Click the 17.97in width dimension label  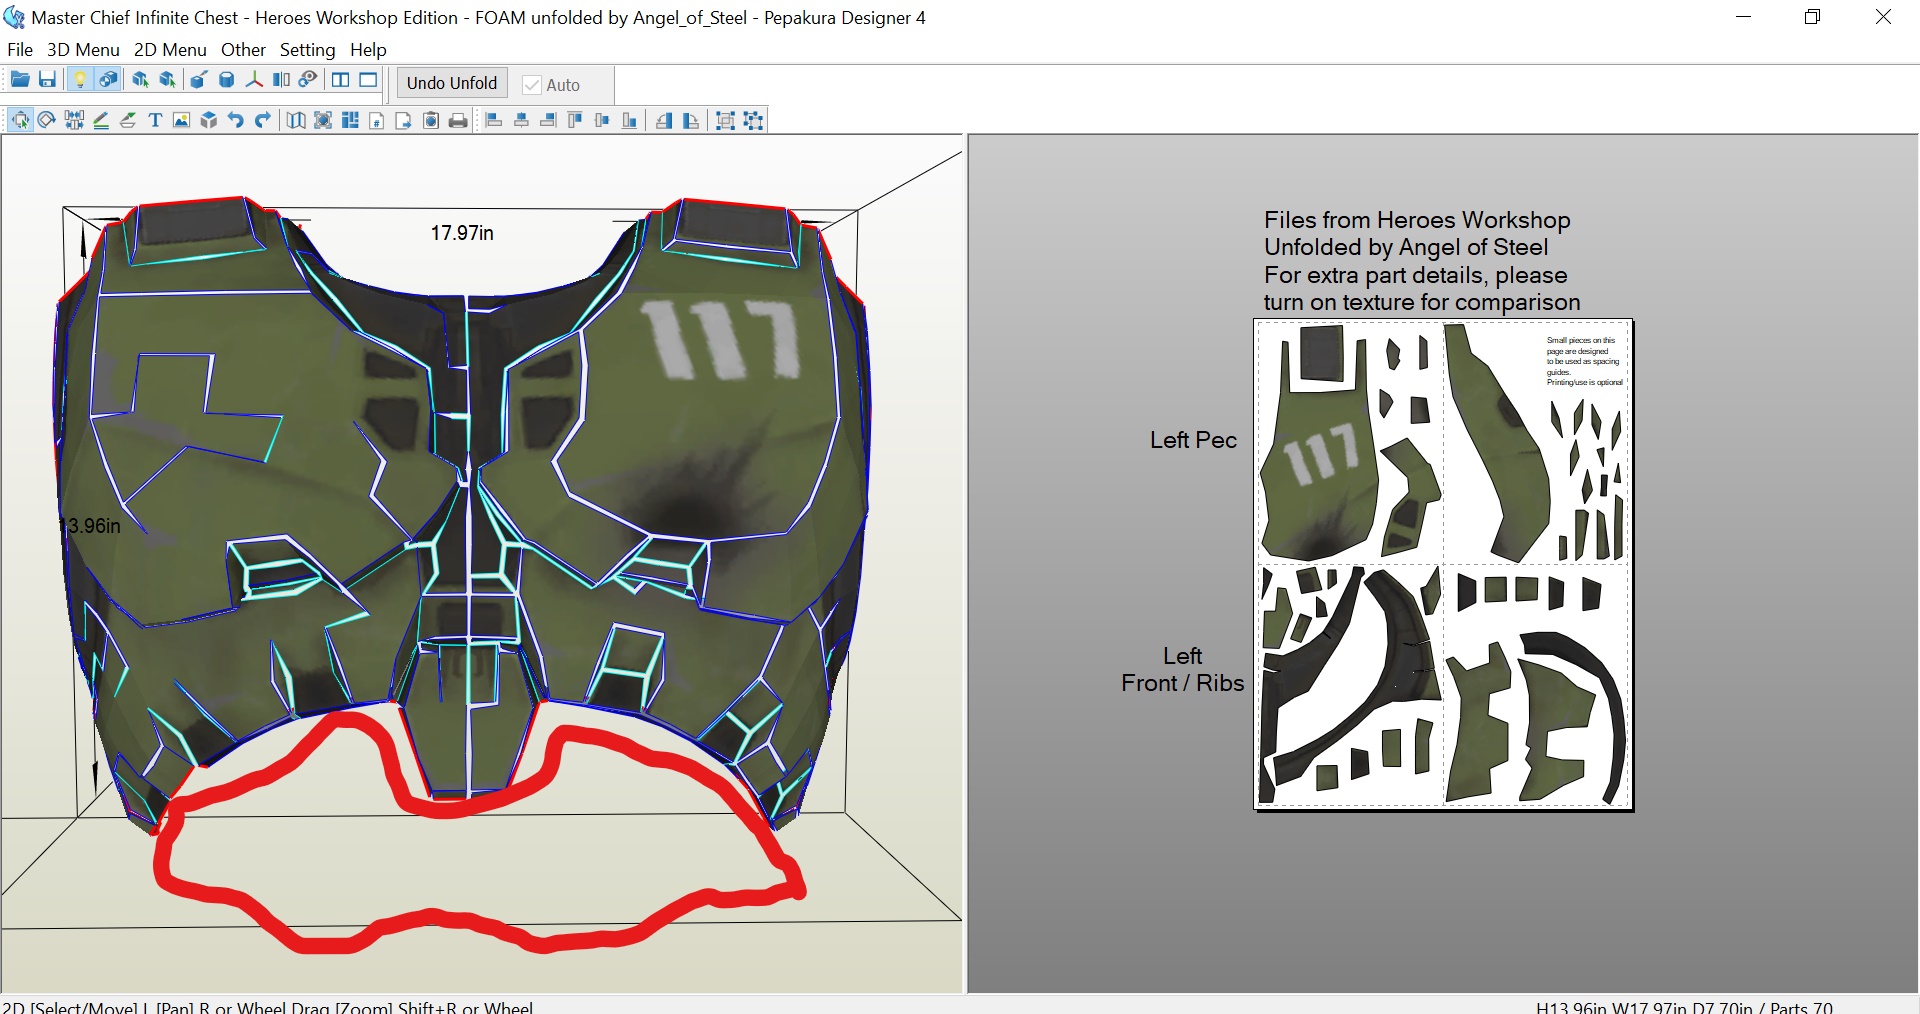tap(462, 233)
